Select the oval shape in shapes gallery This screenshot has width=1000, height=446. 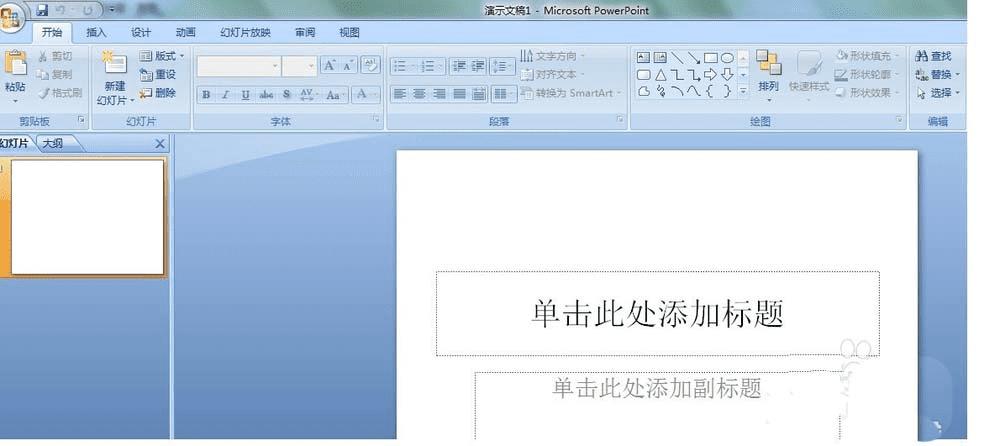727,57
